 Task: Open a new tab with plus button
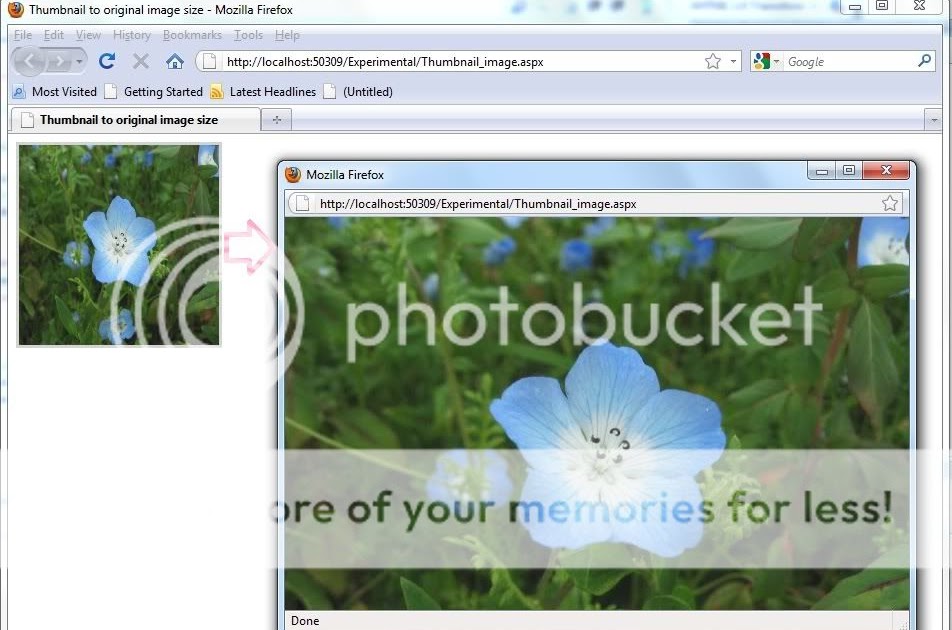click(277, 120)
